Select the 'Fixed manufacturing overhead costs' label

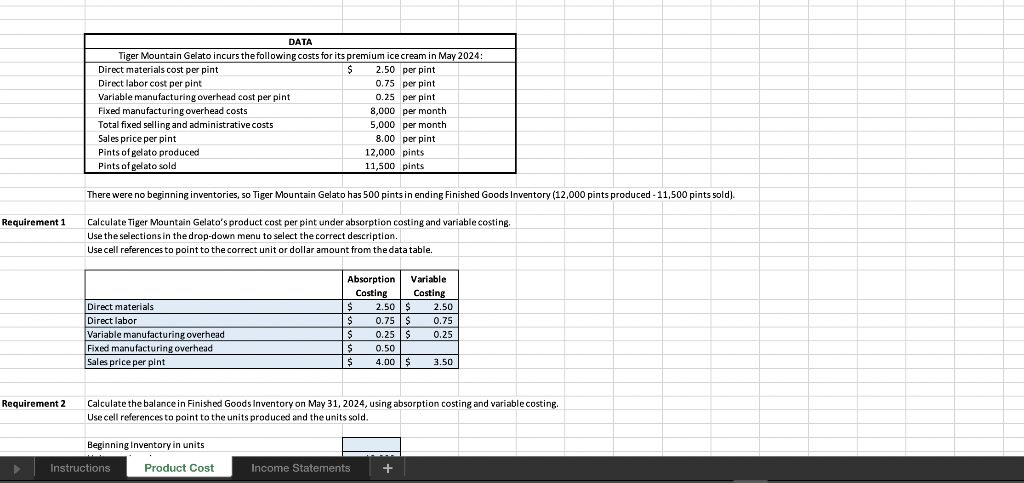[172, 111]
